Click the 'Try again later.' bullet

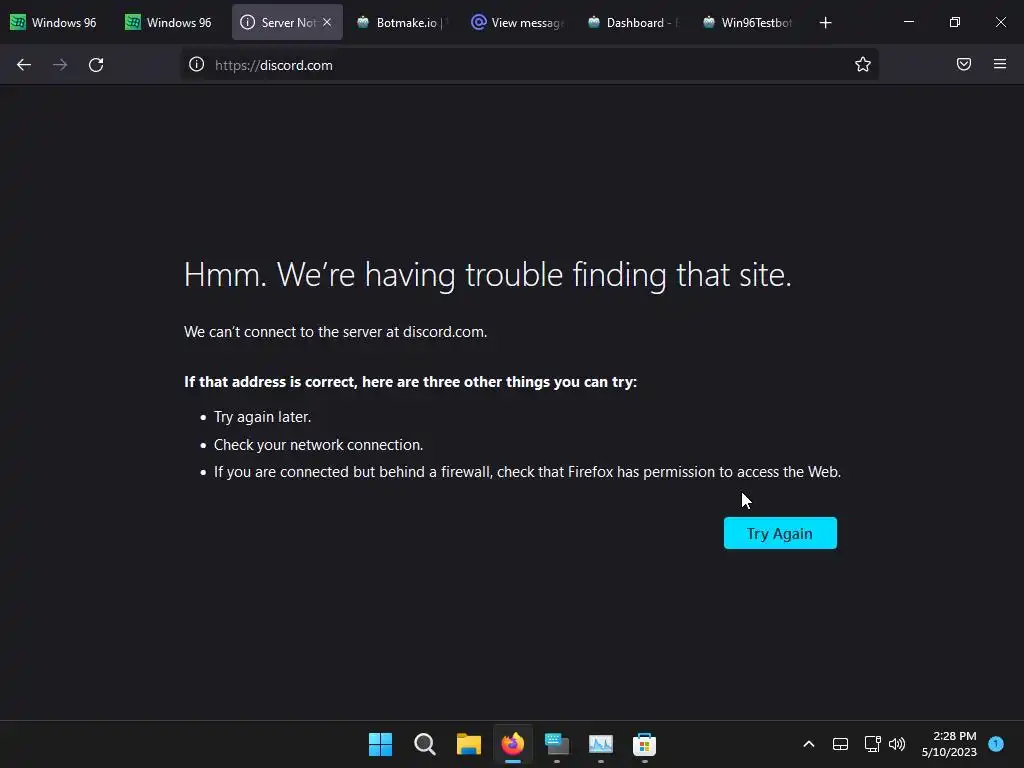pos(263,417)
